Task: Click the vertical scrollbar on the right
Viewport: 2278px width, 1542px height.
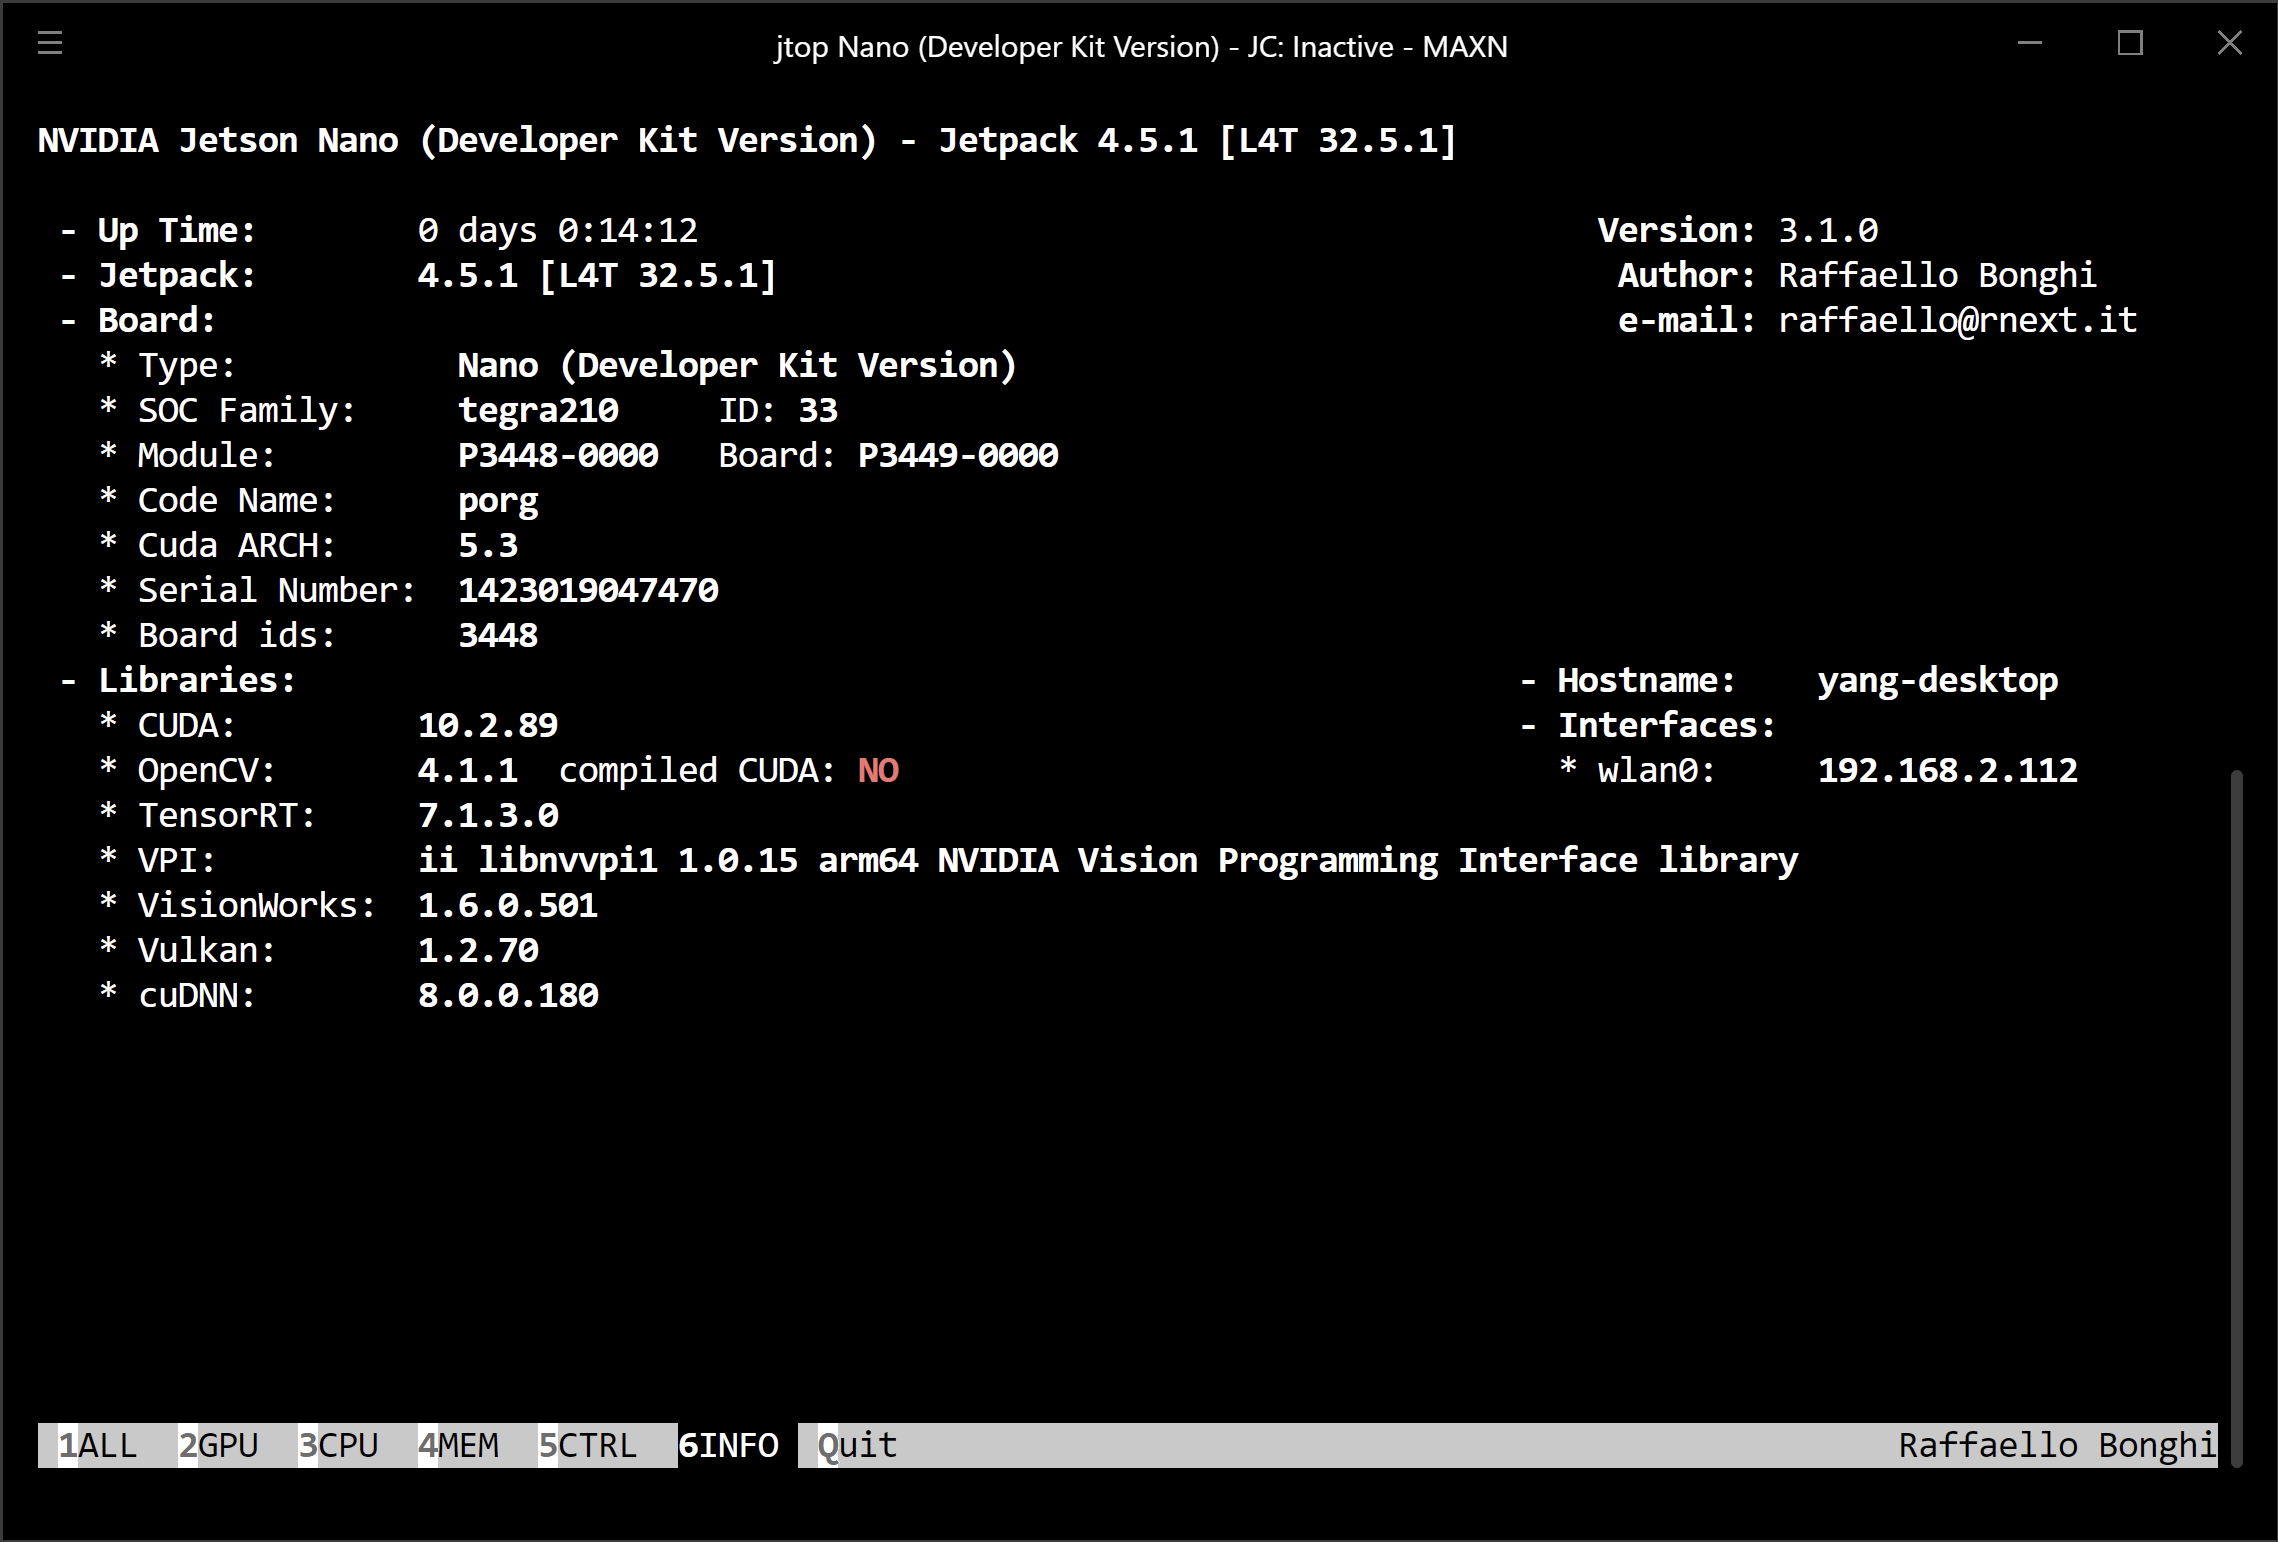Action: [2237, 1118]
